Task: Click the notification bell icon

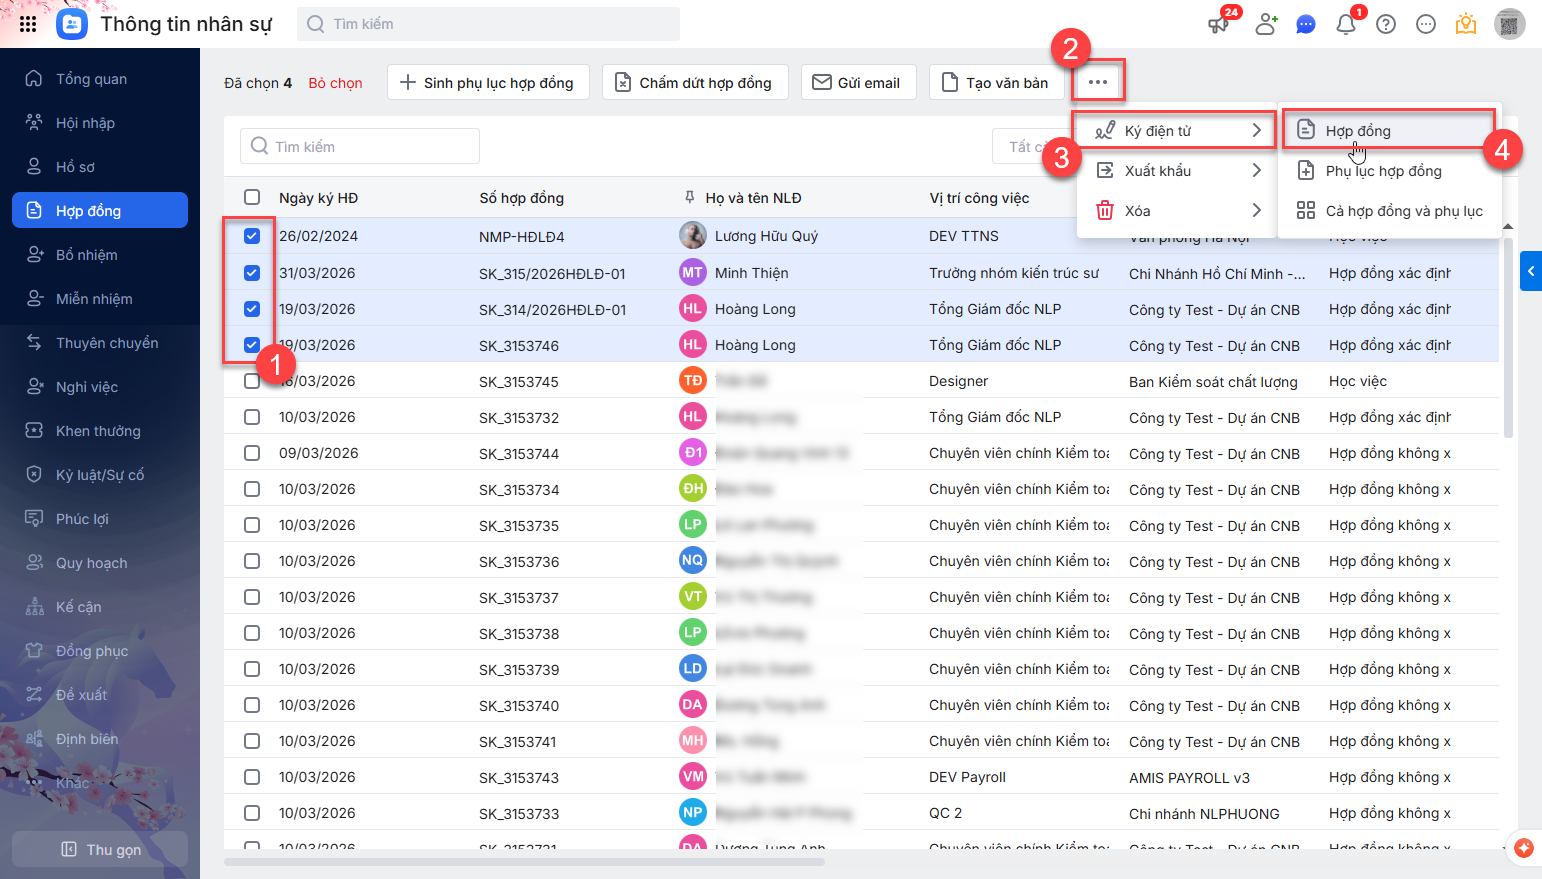Action: pyautogui.click(x=1346, y=24)
